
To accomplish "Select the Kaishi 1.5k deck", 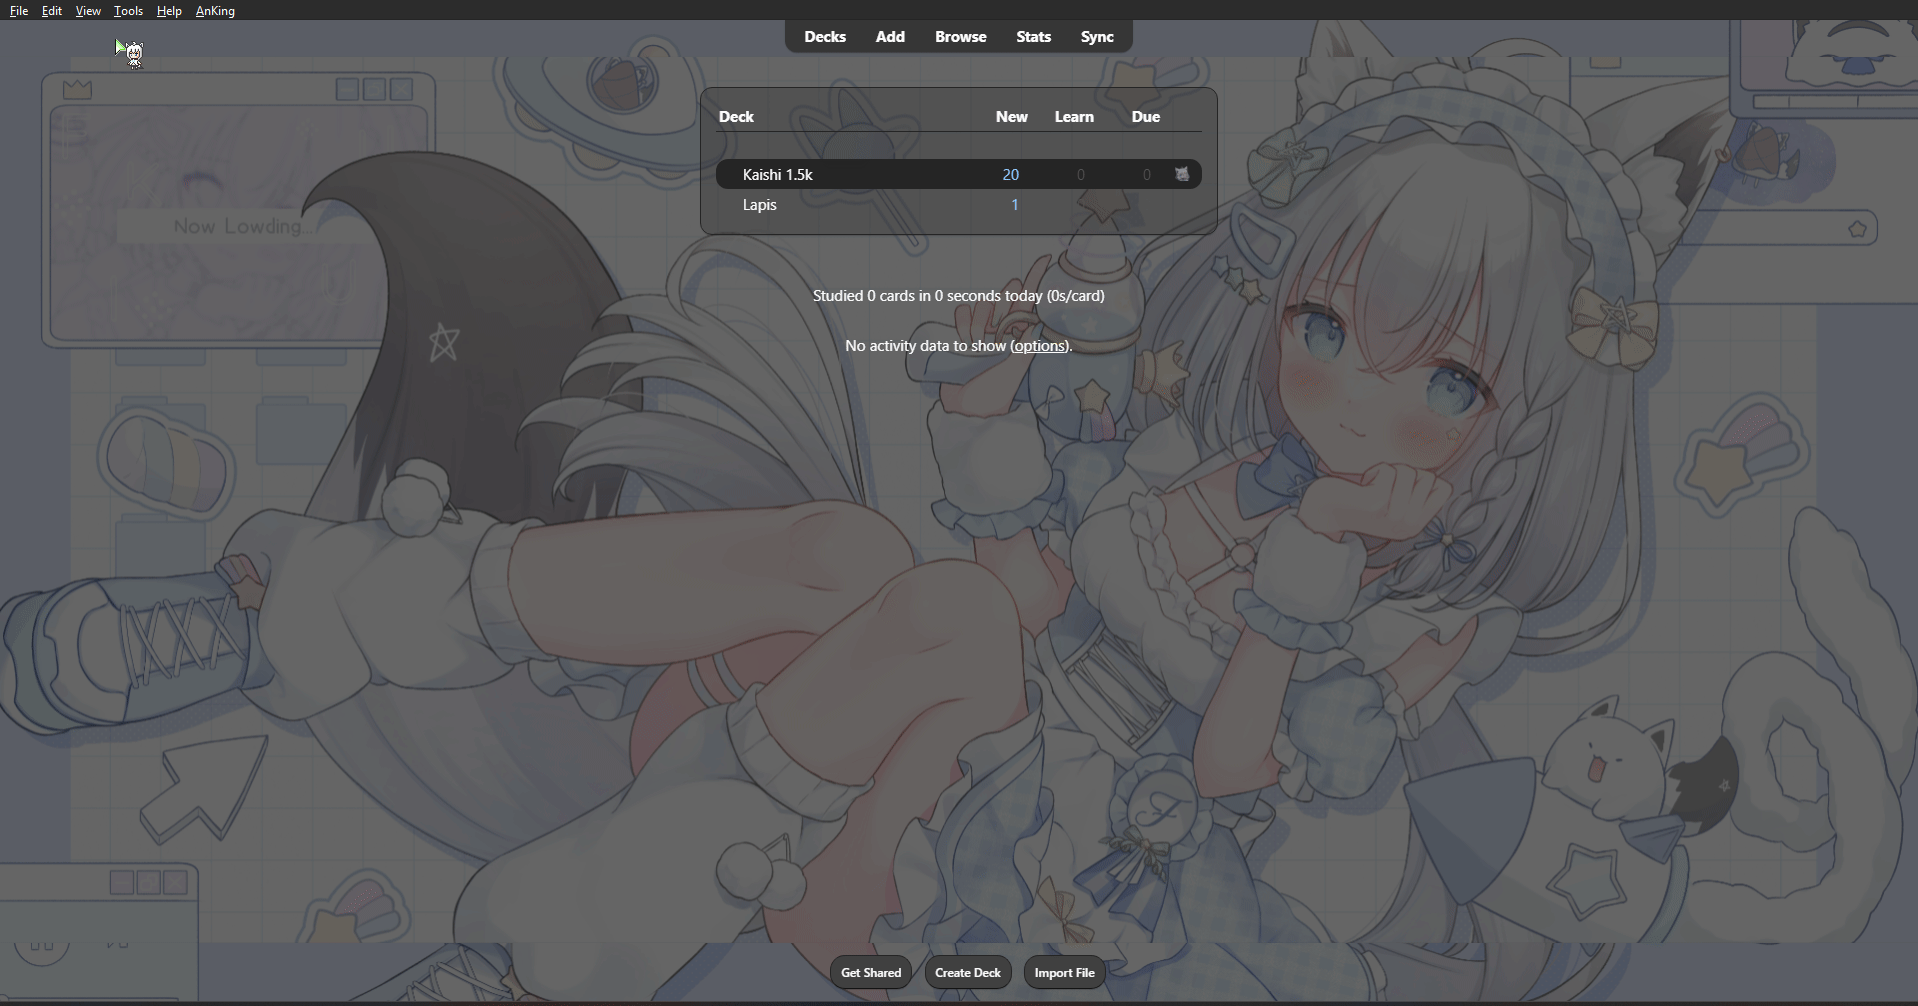I will 778,175.
